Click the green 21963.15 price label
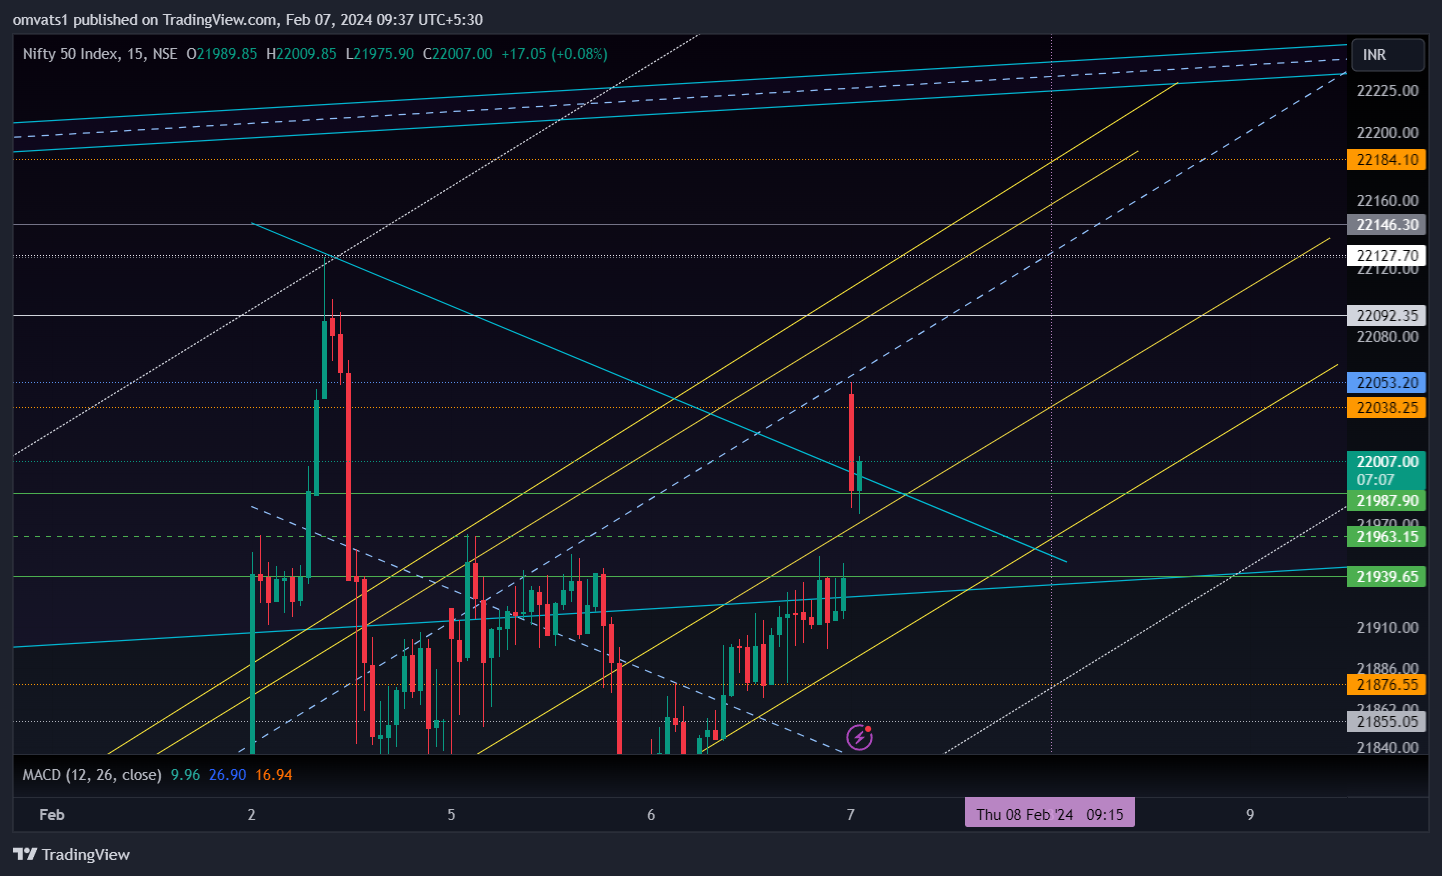The width and height of the screenshot is (1442, 876). coord(1386,537)
